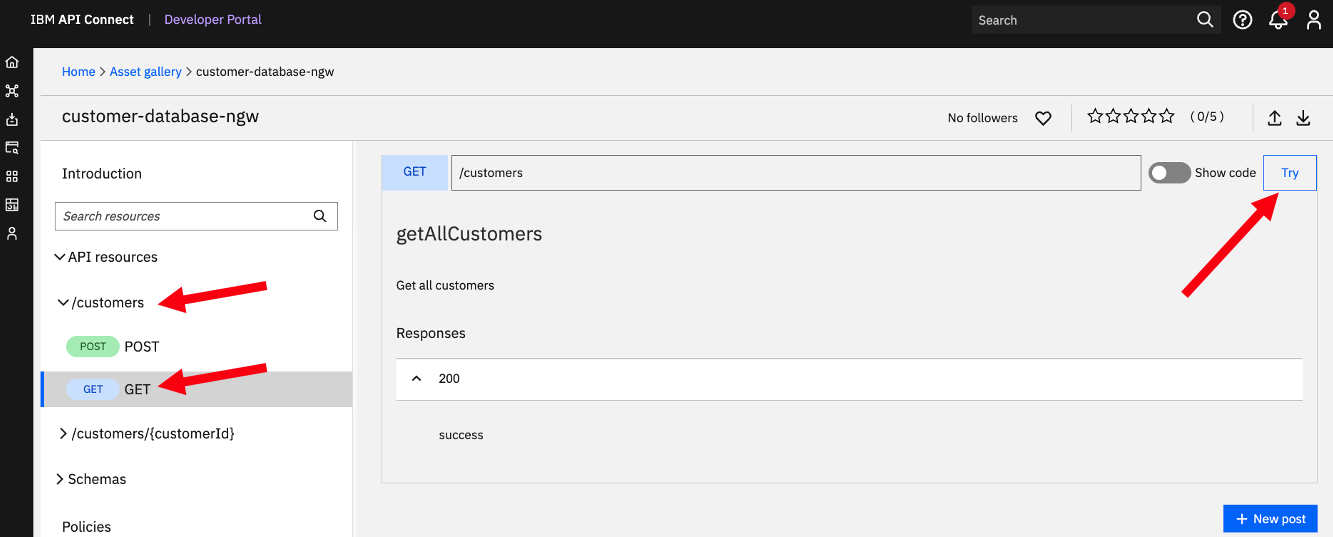Image resolution: width=1333 pixels, height=537 pixels.
Task: Rate with the third star
Action: tap(1131, 116)
